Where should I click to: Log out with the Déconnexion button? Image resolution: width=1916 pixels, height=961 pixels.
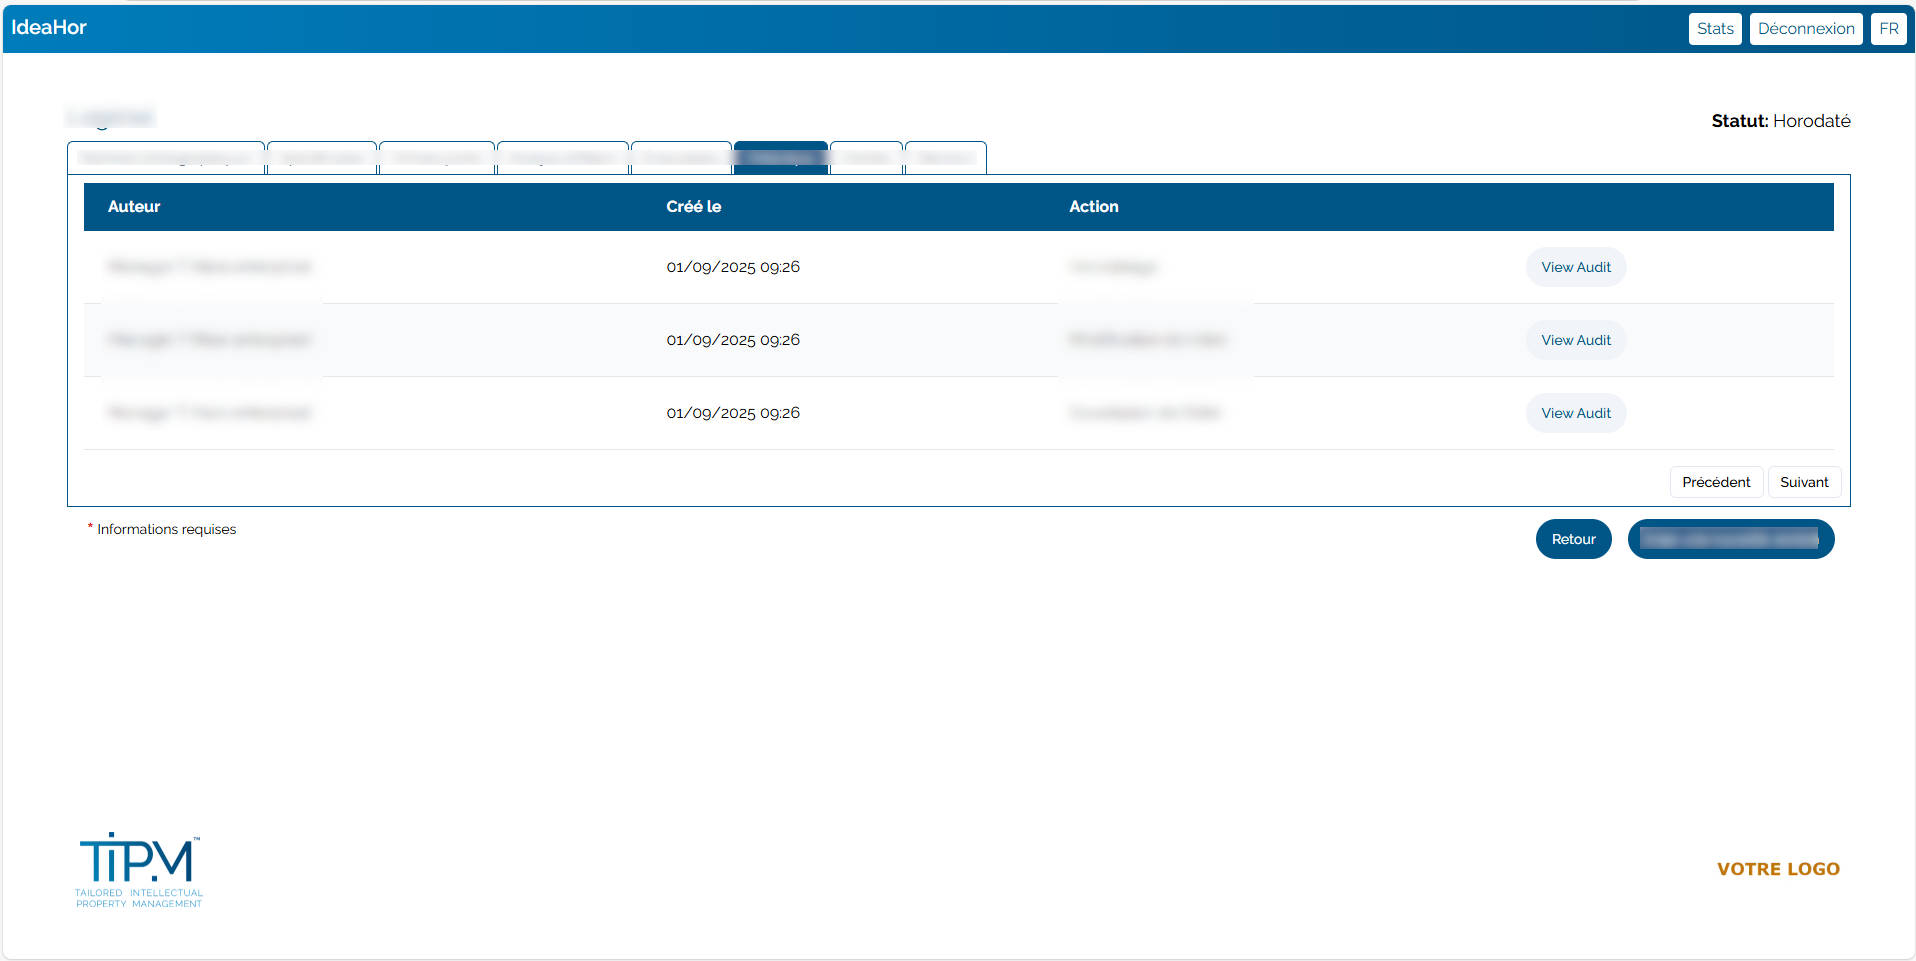click(1805, 29)
